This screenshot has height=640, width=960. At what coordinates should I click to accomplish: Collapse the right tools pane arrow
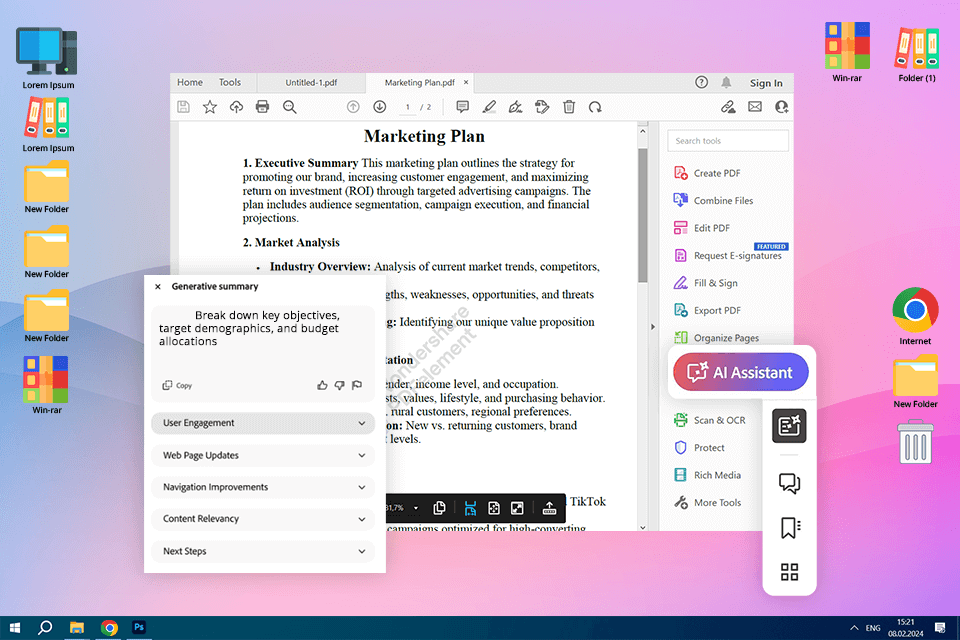(x=653, y=327)
